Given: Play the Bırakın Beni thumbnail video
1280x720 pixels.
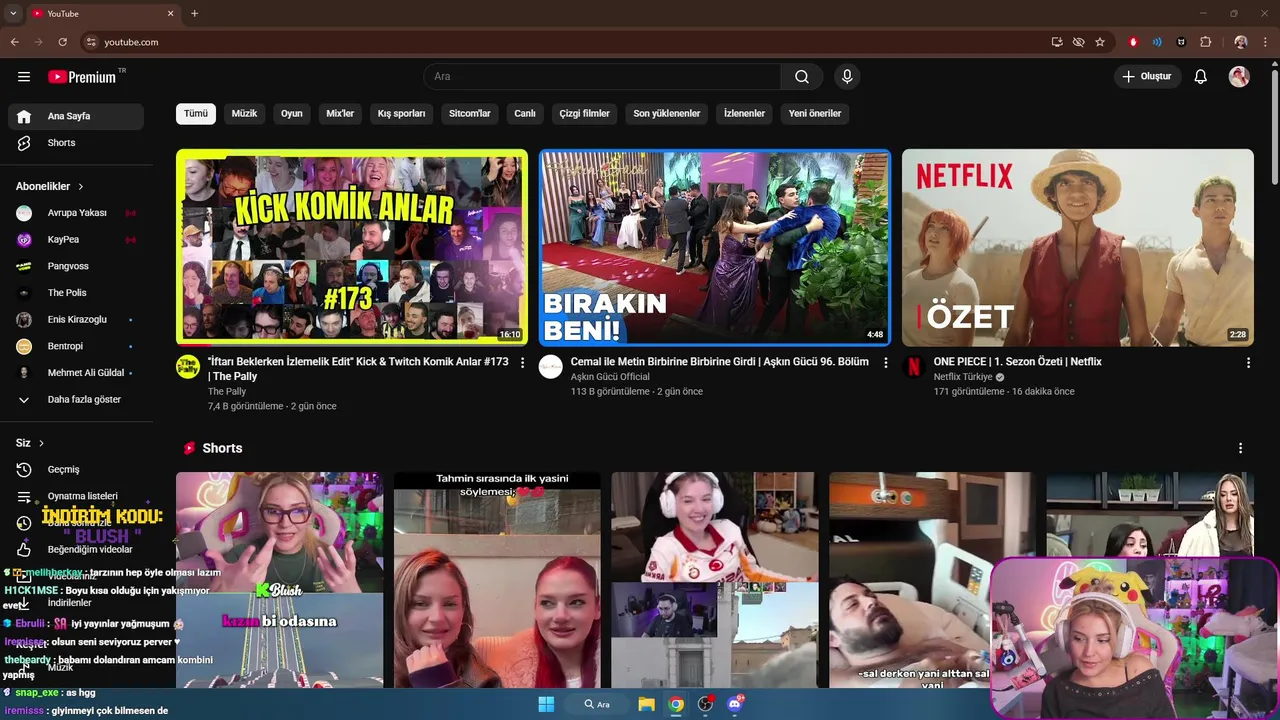Looking at the screenshot, I should pos(715,247).
